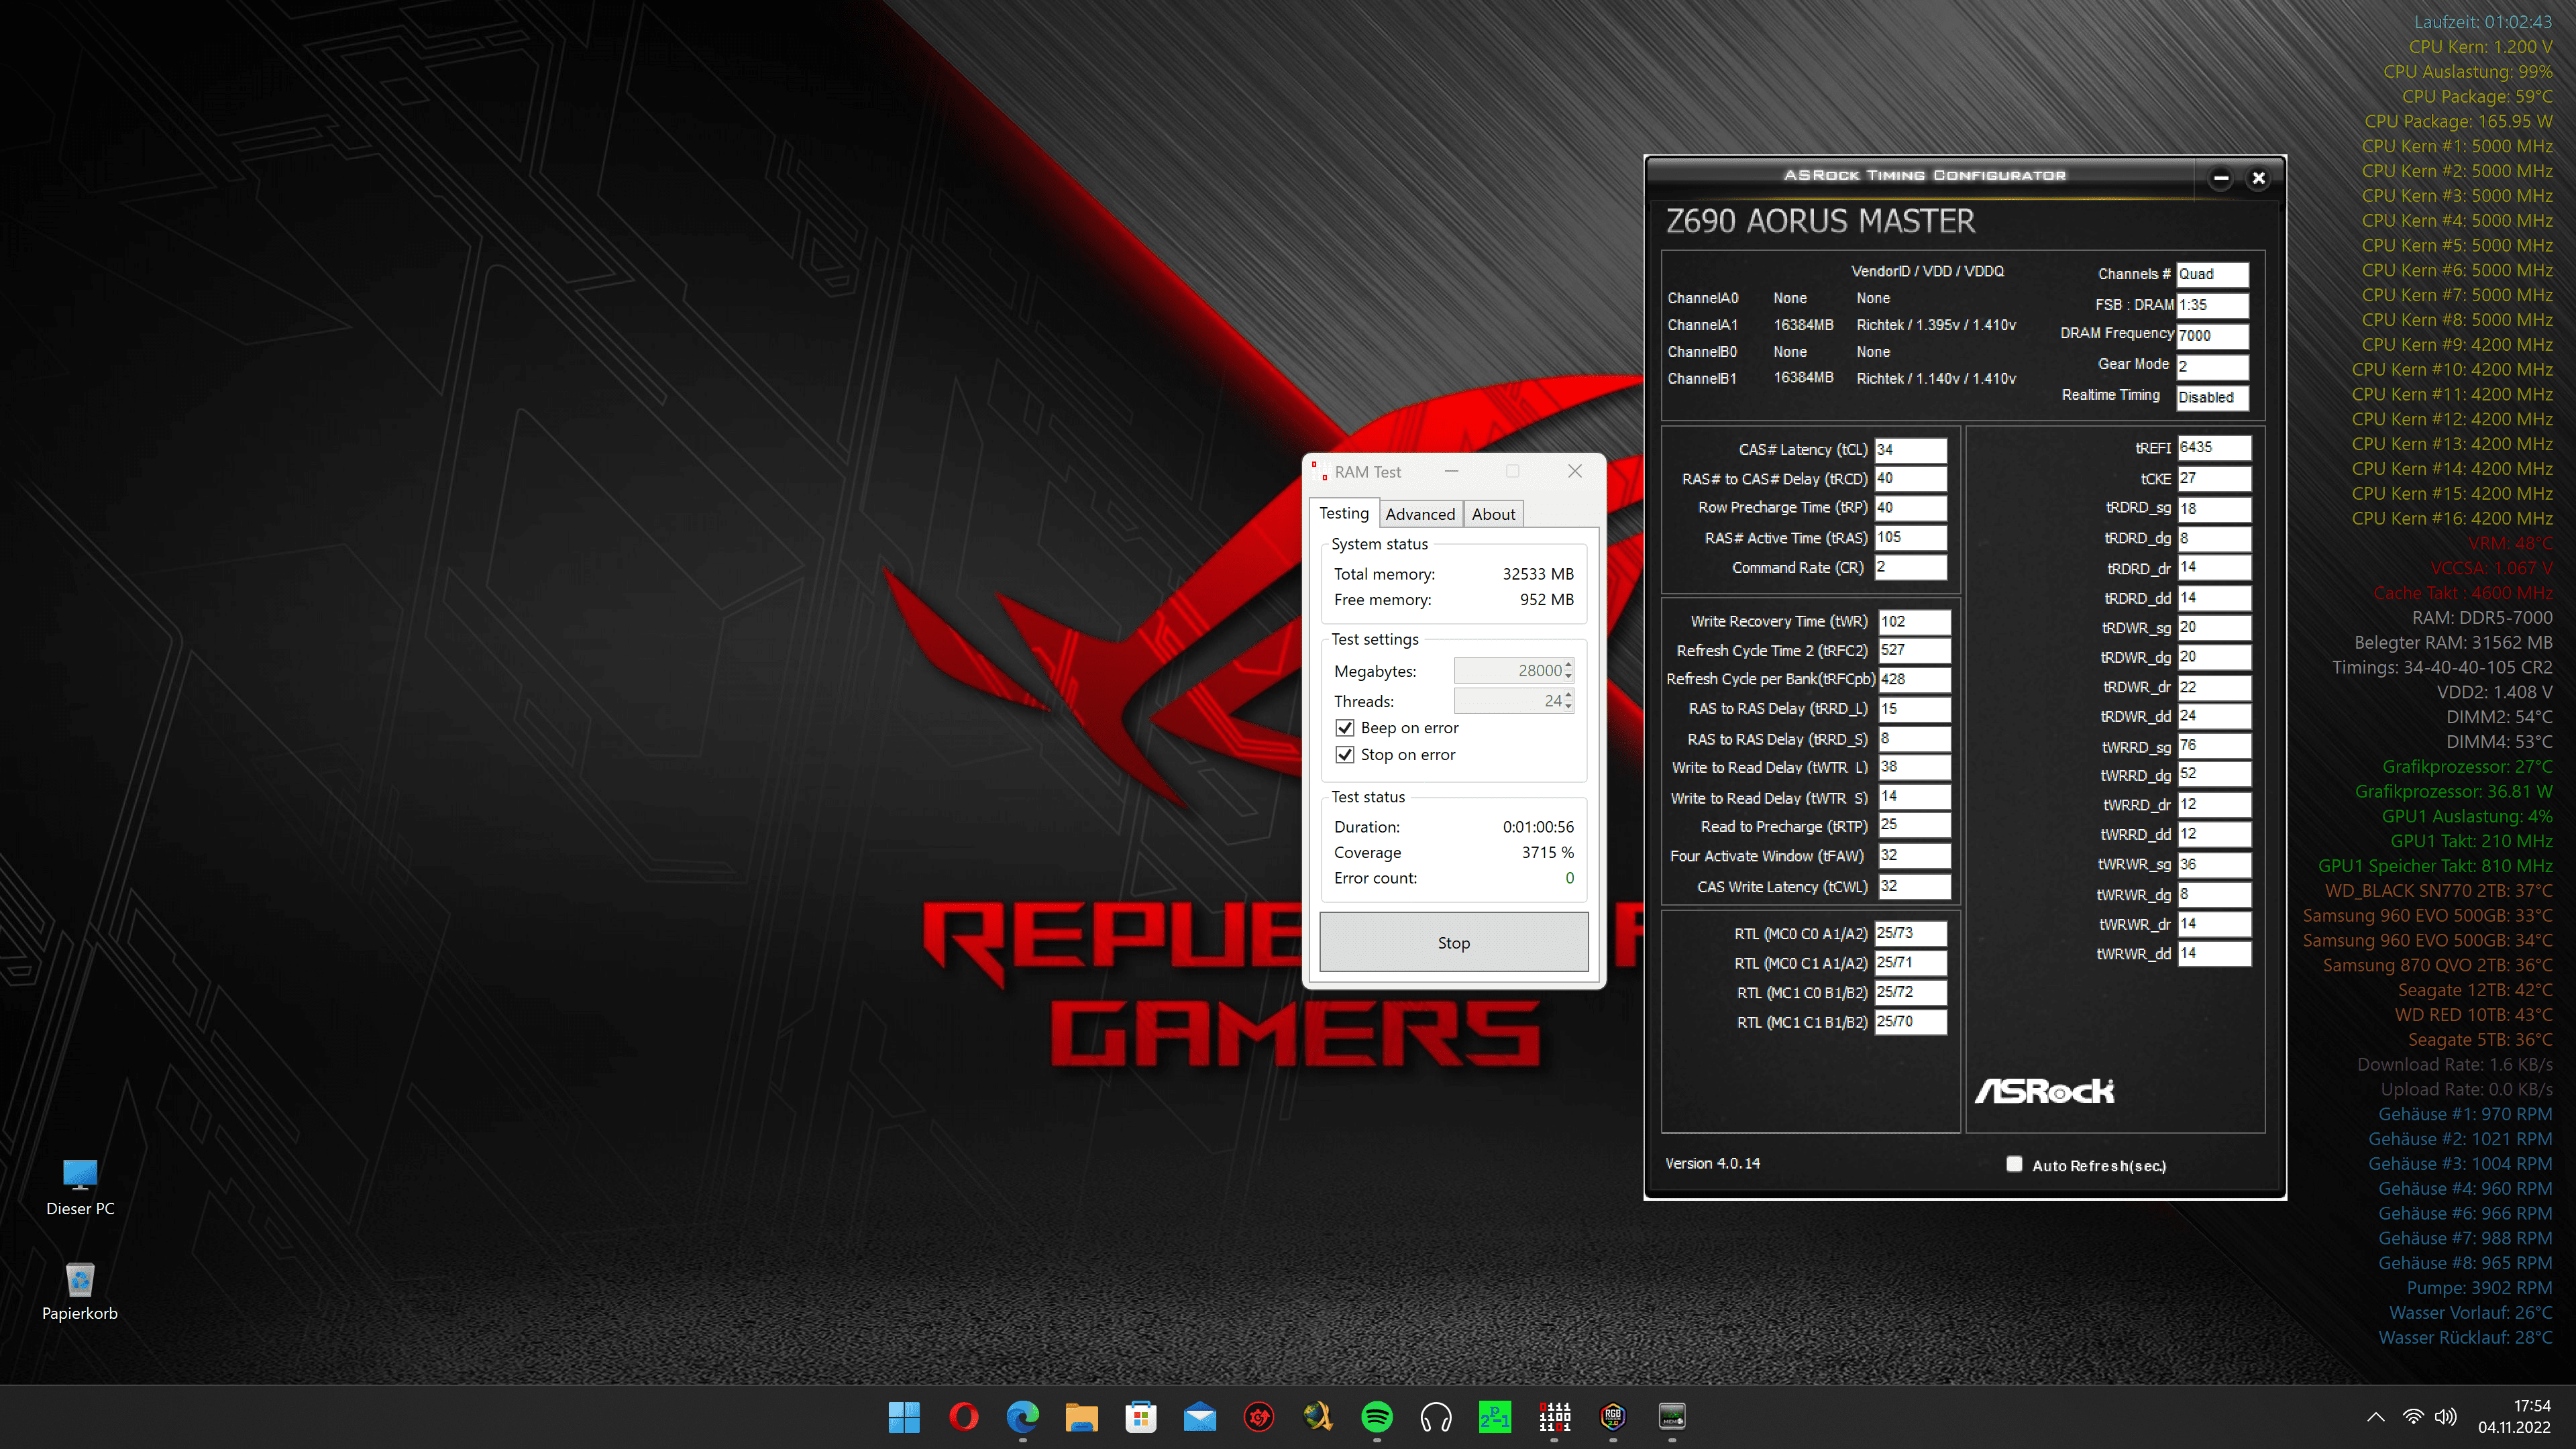Image resolution: width=2576 pixels, height=1449 pixels.
Task: Open RGB Fusion 2.0 taskbar icon
Action: [x=1612, y=1416]
